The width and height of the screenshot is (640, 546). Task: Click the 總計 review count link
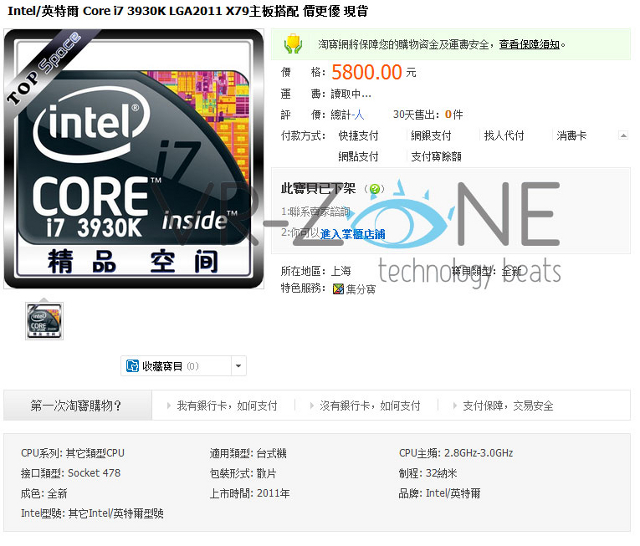point(347,115)
